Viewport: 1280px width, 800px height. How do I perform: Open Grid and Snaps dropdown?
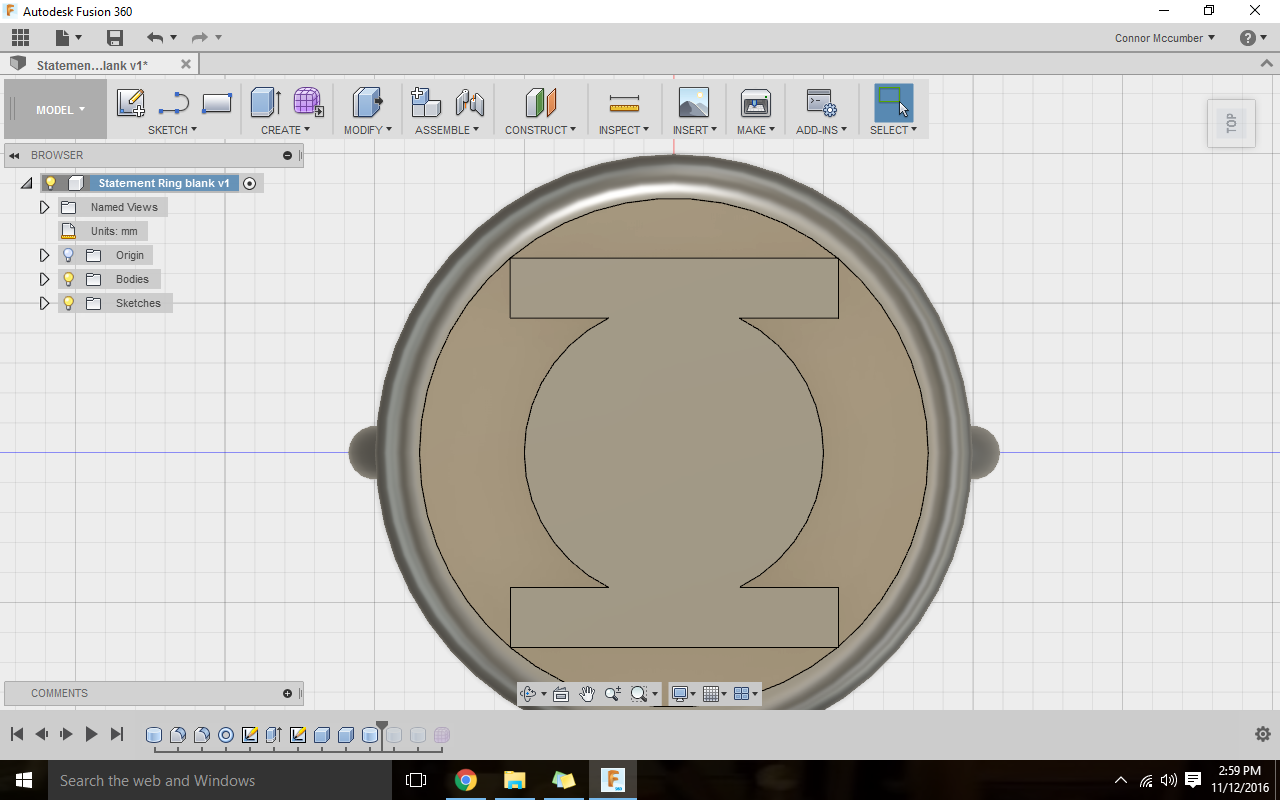[x=714, y=694]
